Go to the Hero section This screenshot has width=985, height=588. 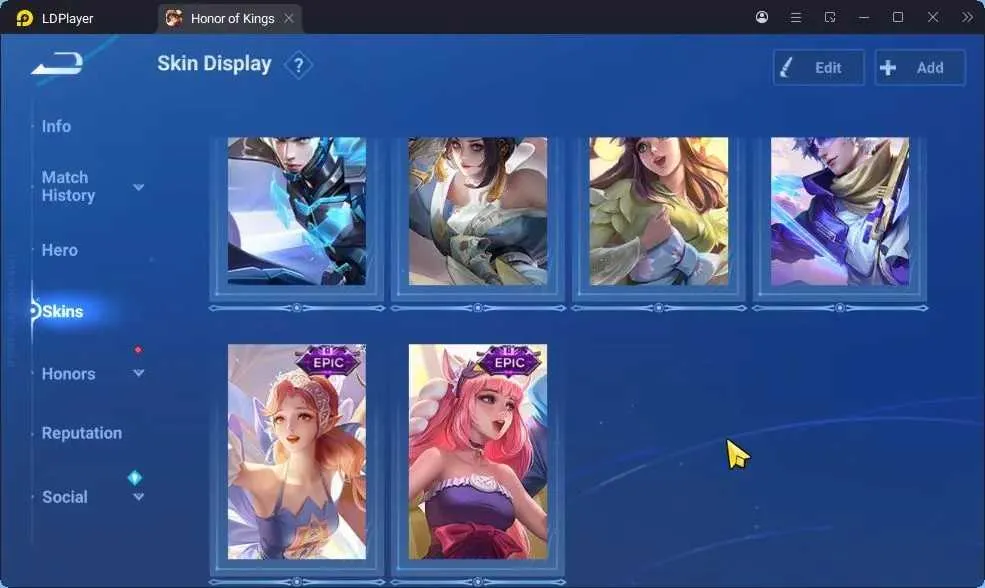tap(60, 250)
